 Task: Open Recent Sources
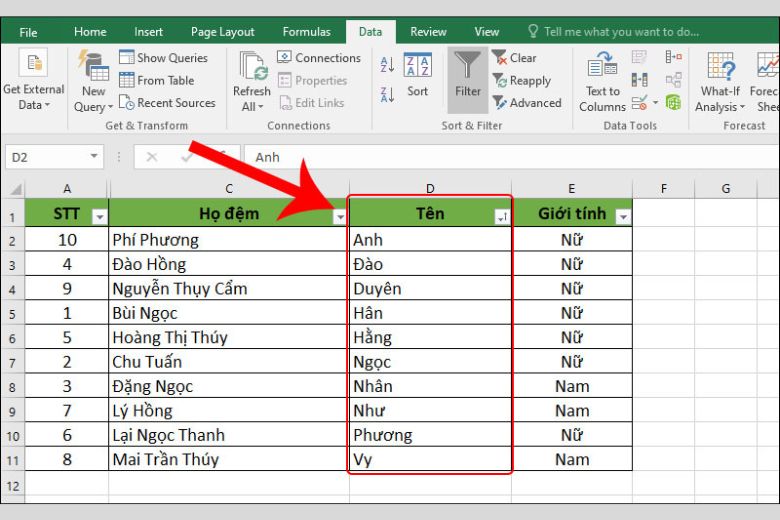click(x=167, y=103)
